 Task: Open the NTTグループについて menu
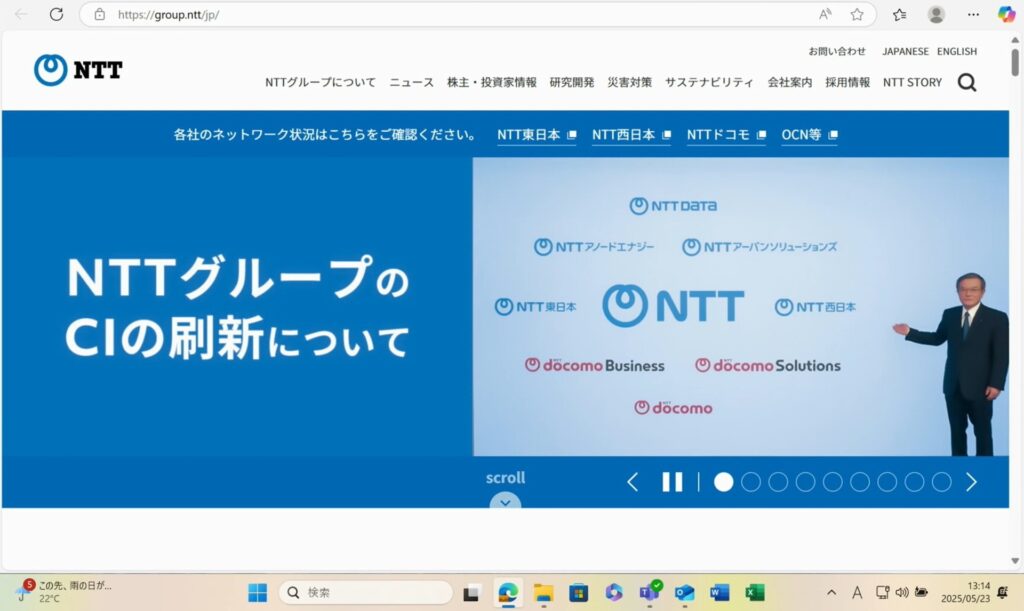pyautogui.click(x=320, y=82)
